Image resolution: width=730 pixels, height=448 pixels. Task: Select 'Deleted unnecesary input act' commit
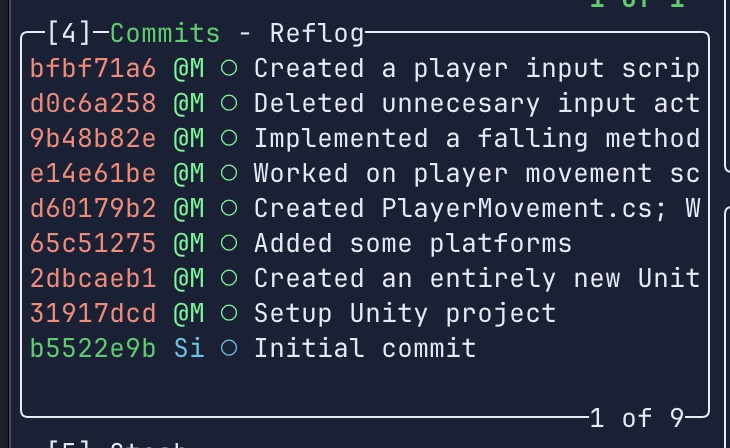476,104
